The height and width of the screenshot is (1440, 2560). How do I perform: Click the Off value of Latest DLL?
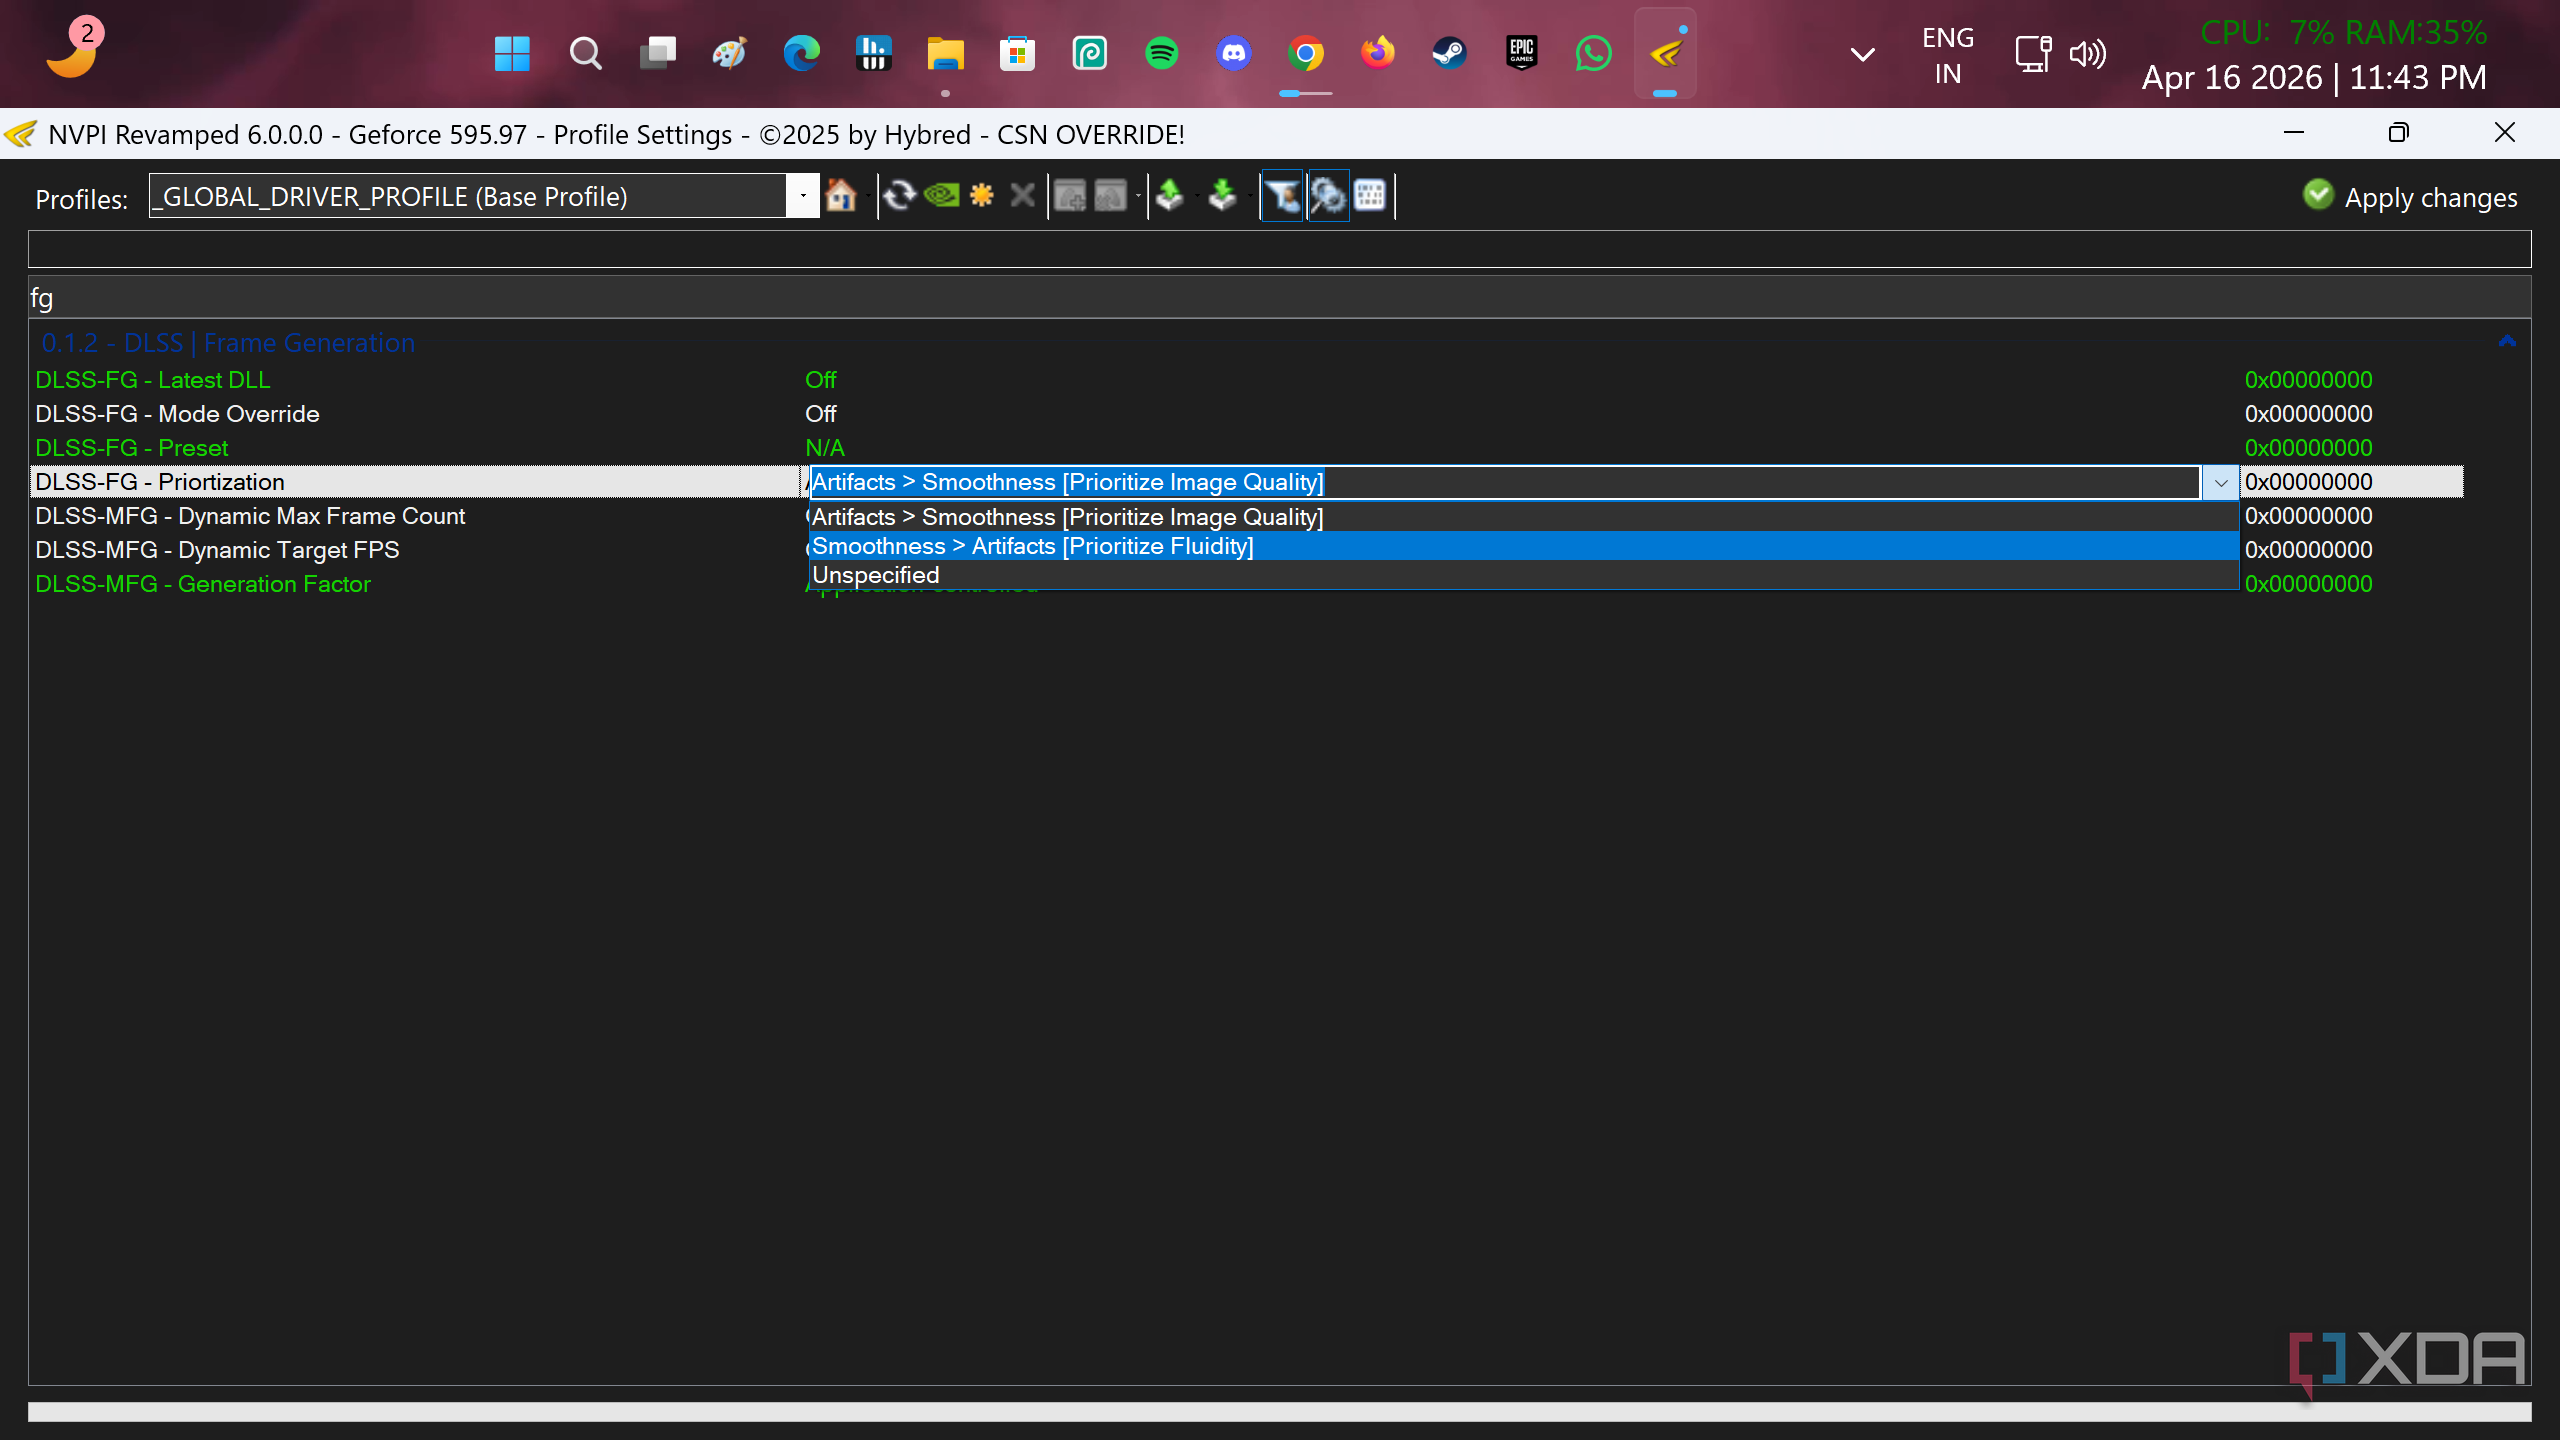pos(820,380)
